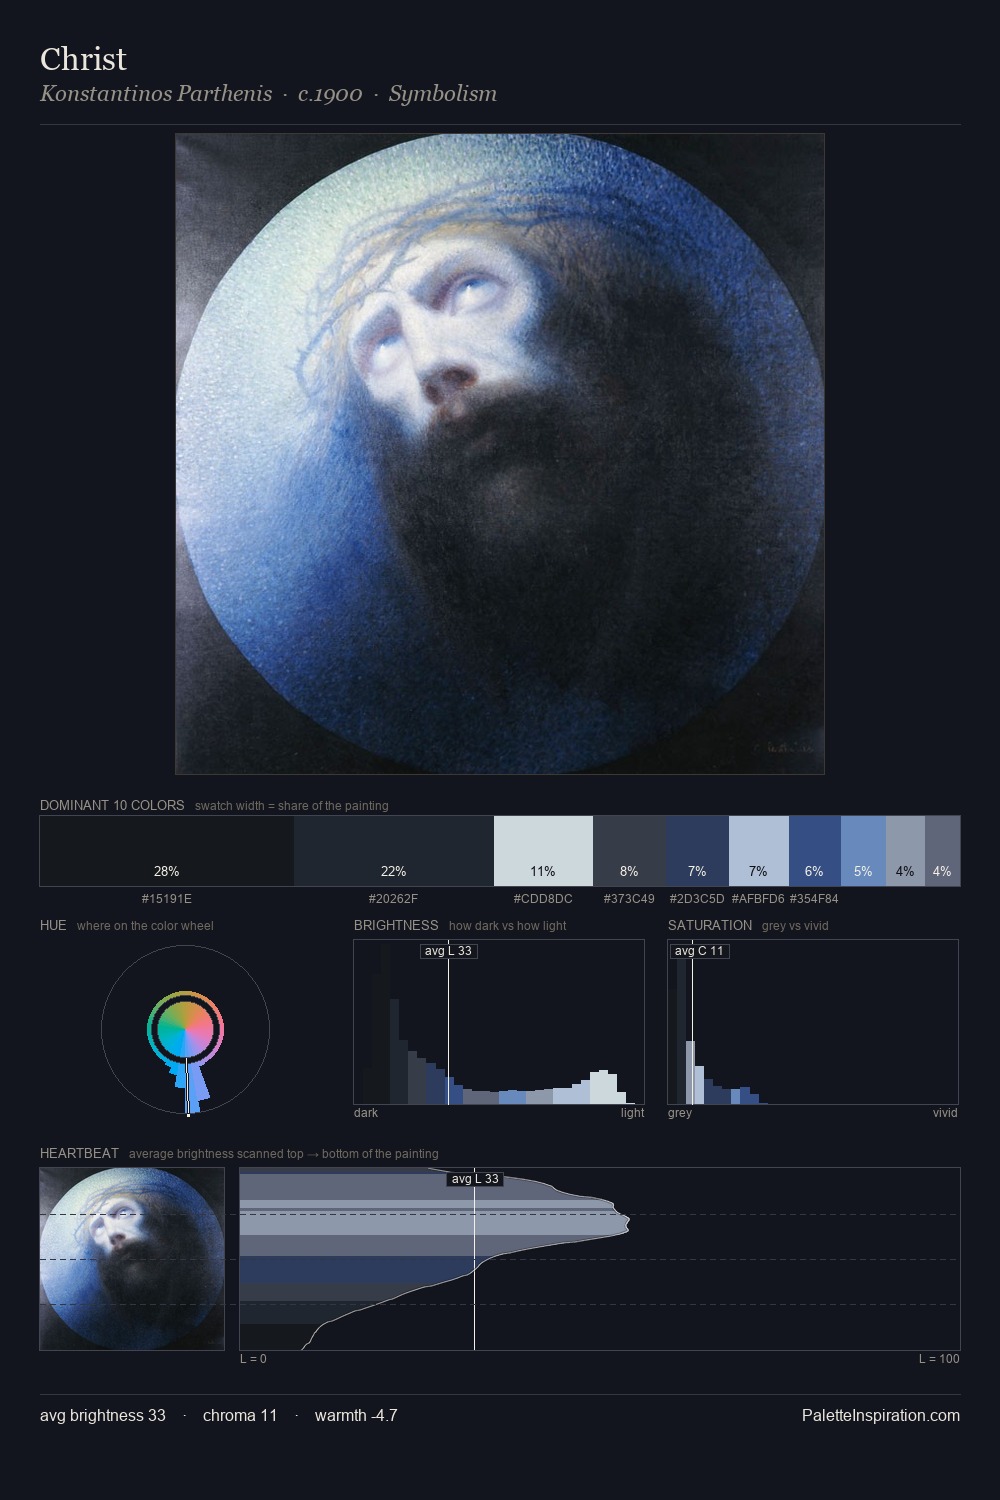Click the '#373C49' hex code text
The image size is (1000, 1500).
point(629,899)
